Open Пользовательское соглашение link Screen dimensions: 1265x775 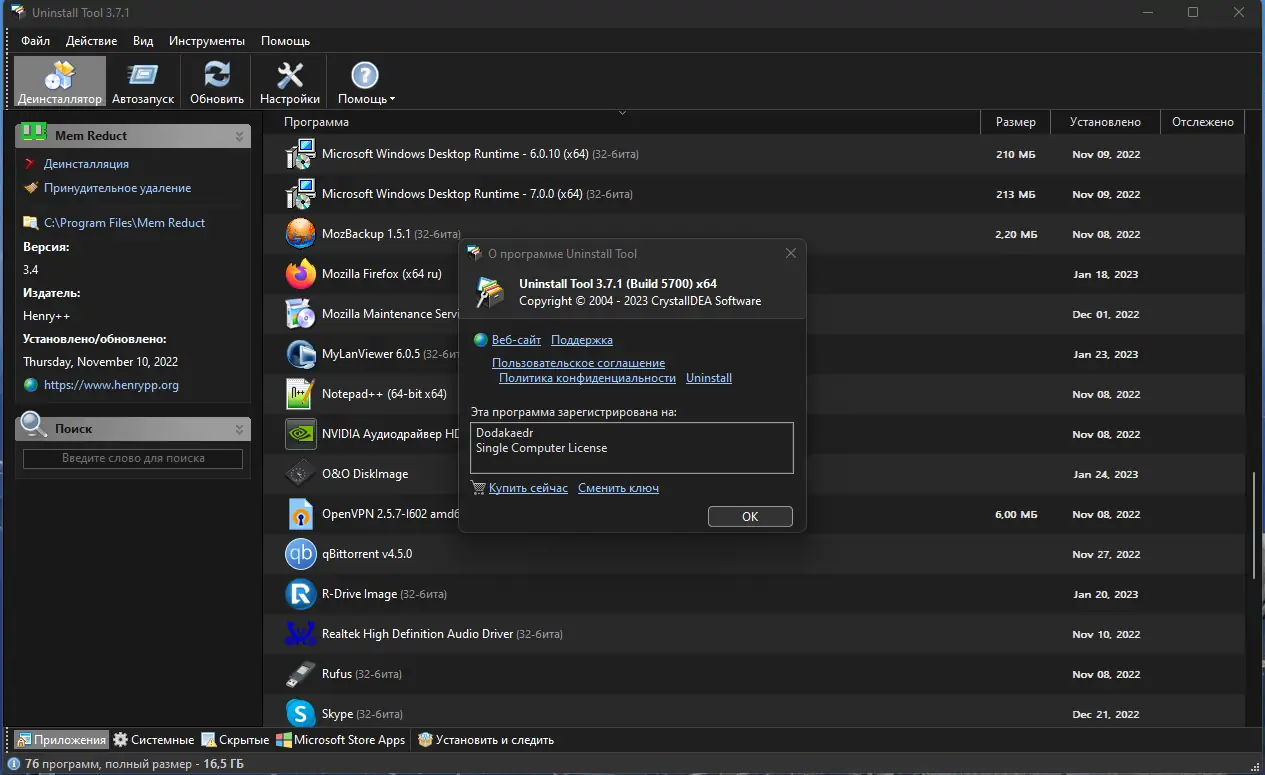[x=578, y=363]
